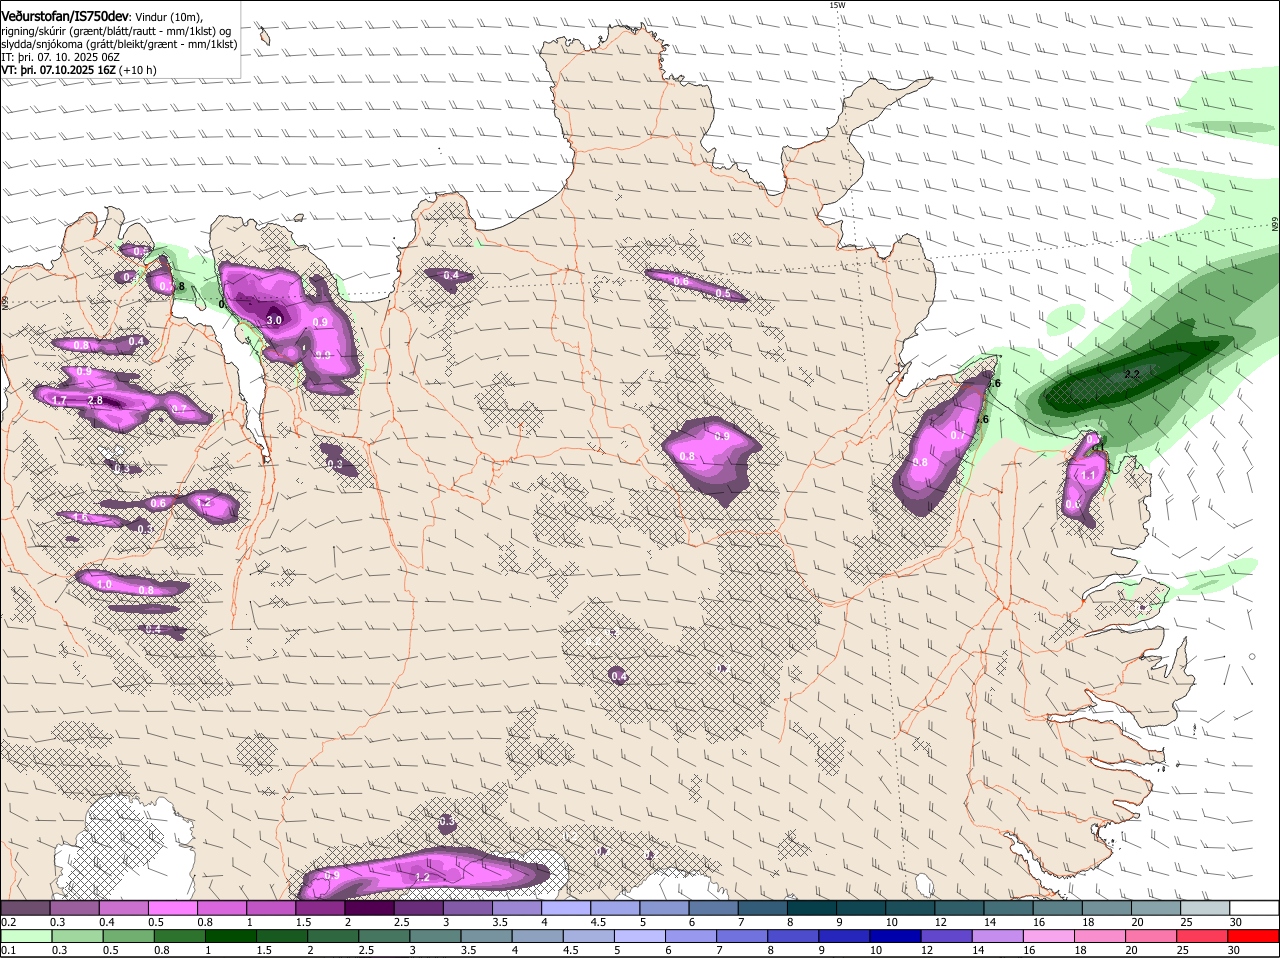The width and height of the screenshot is (1280, 958).
Task: Select the lower legend dark green swatch between 1 and 1.5
Action: click(231, 936)
